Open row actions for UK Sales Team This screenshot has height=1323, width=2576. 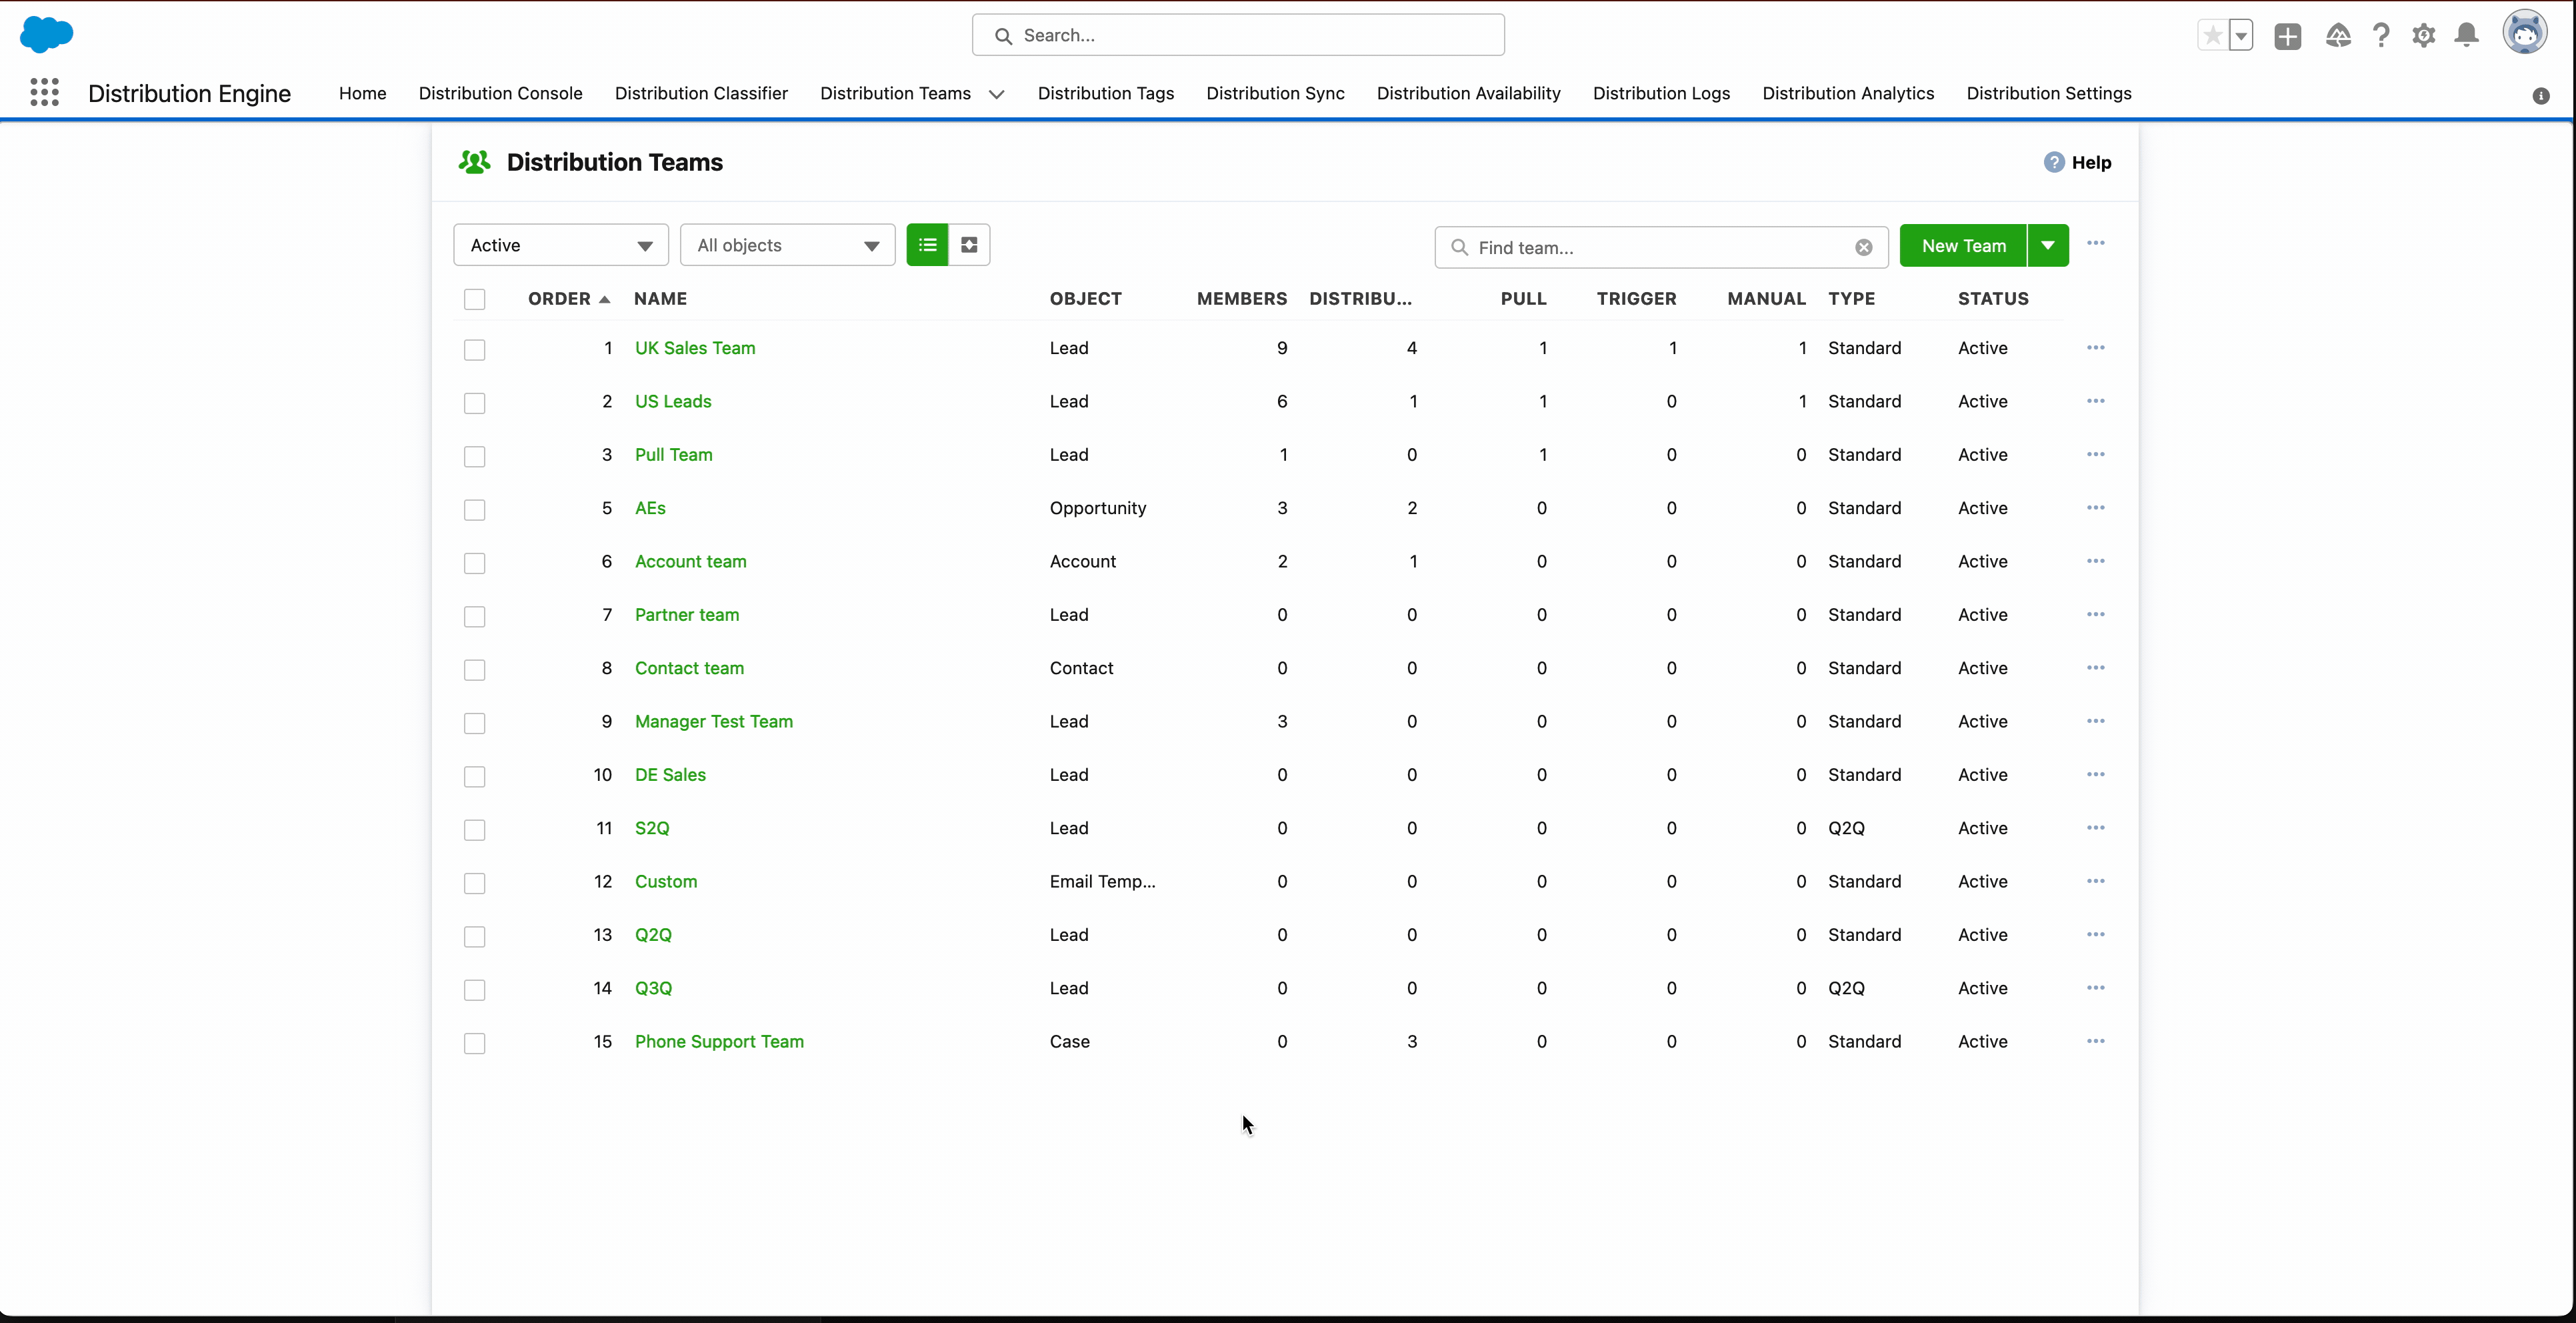pos(2096,348)
